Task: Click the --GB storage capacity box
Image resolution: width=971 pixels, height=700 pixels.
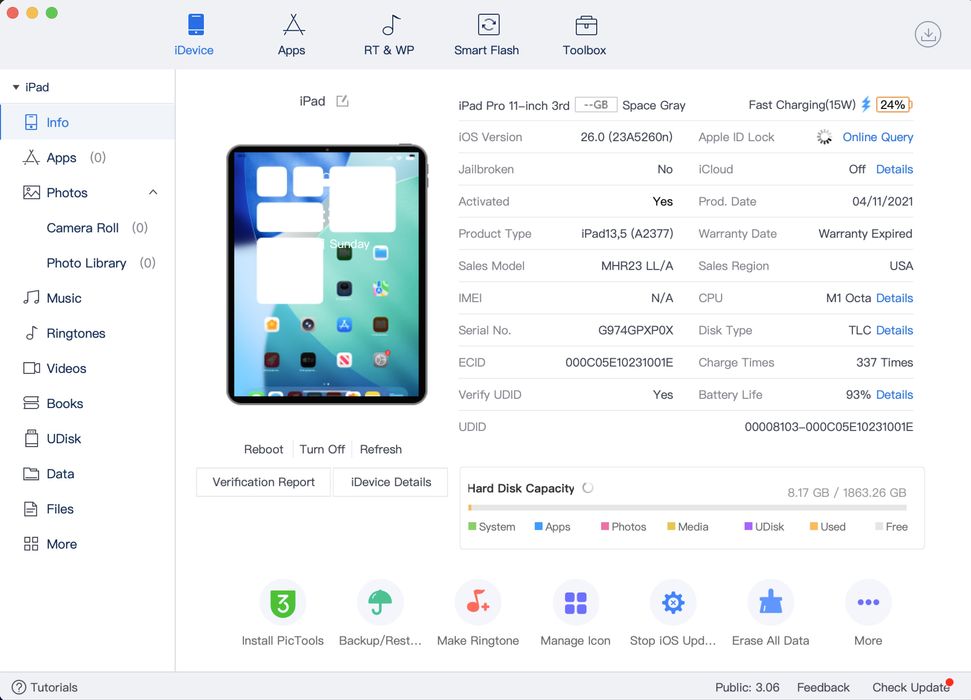Action: coord(596,105)
